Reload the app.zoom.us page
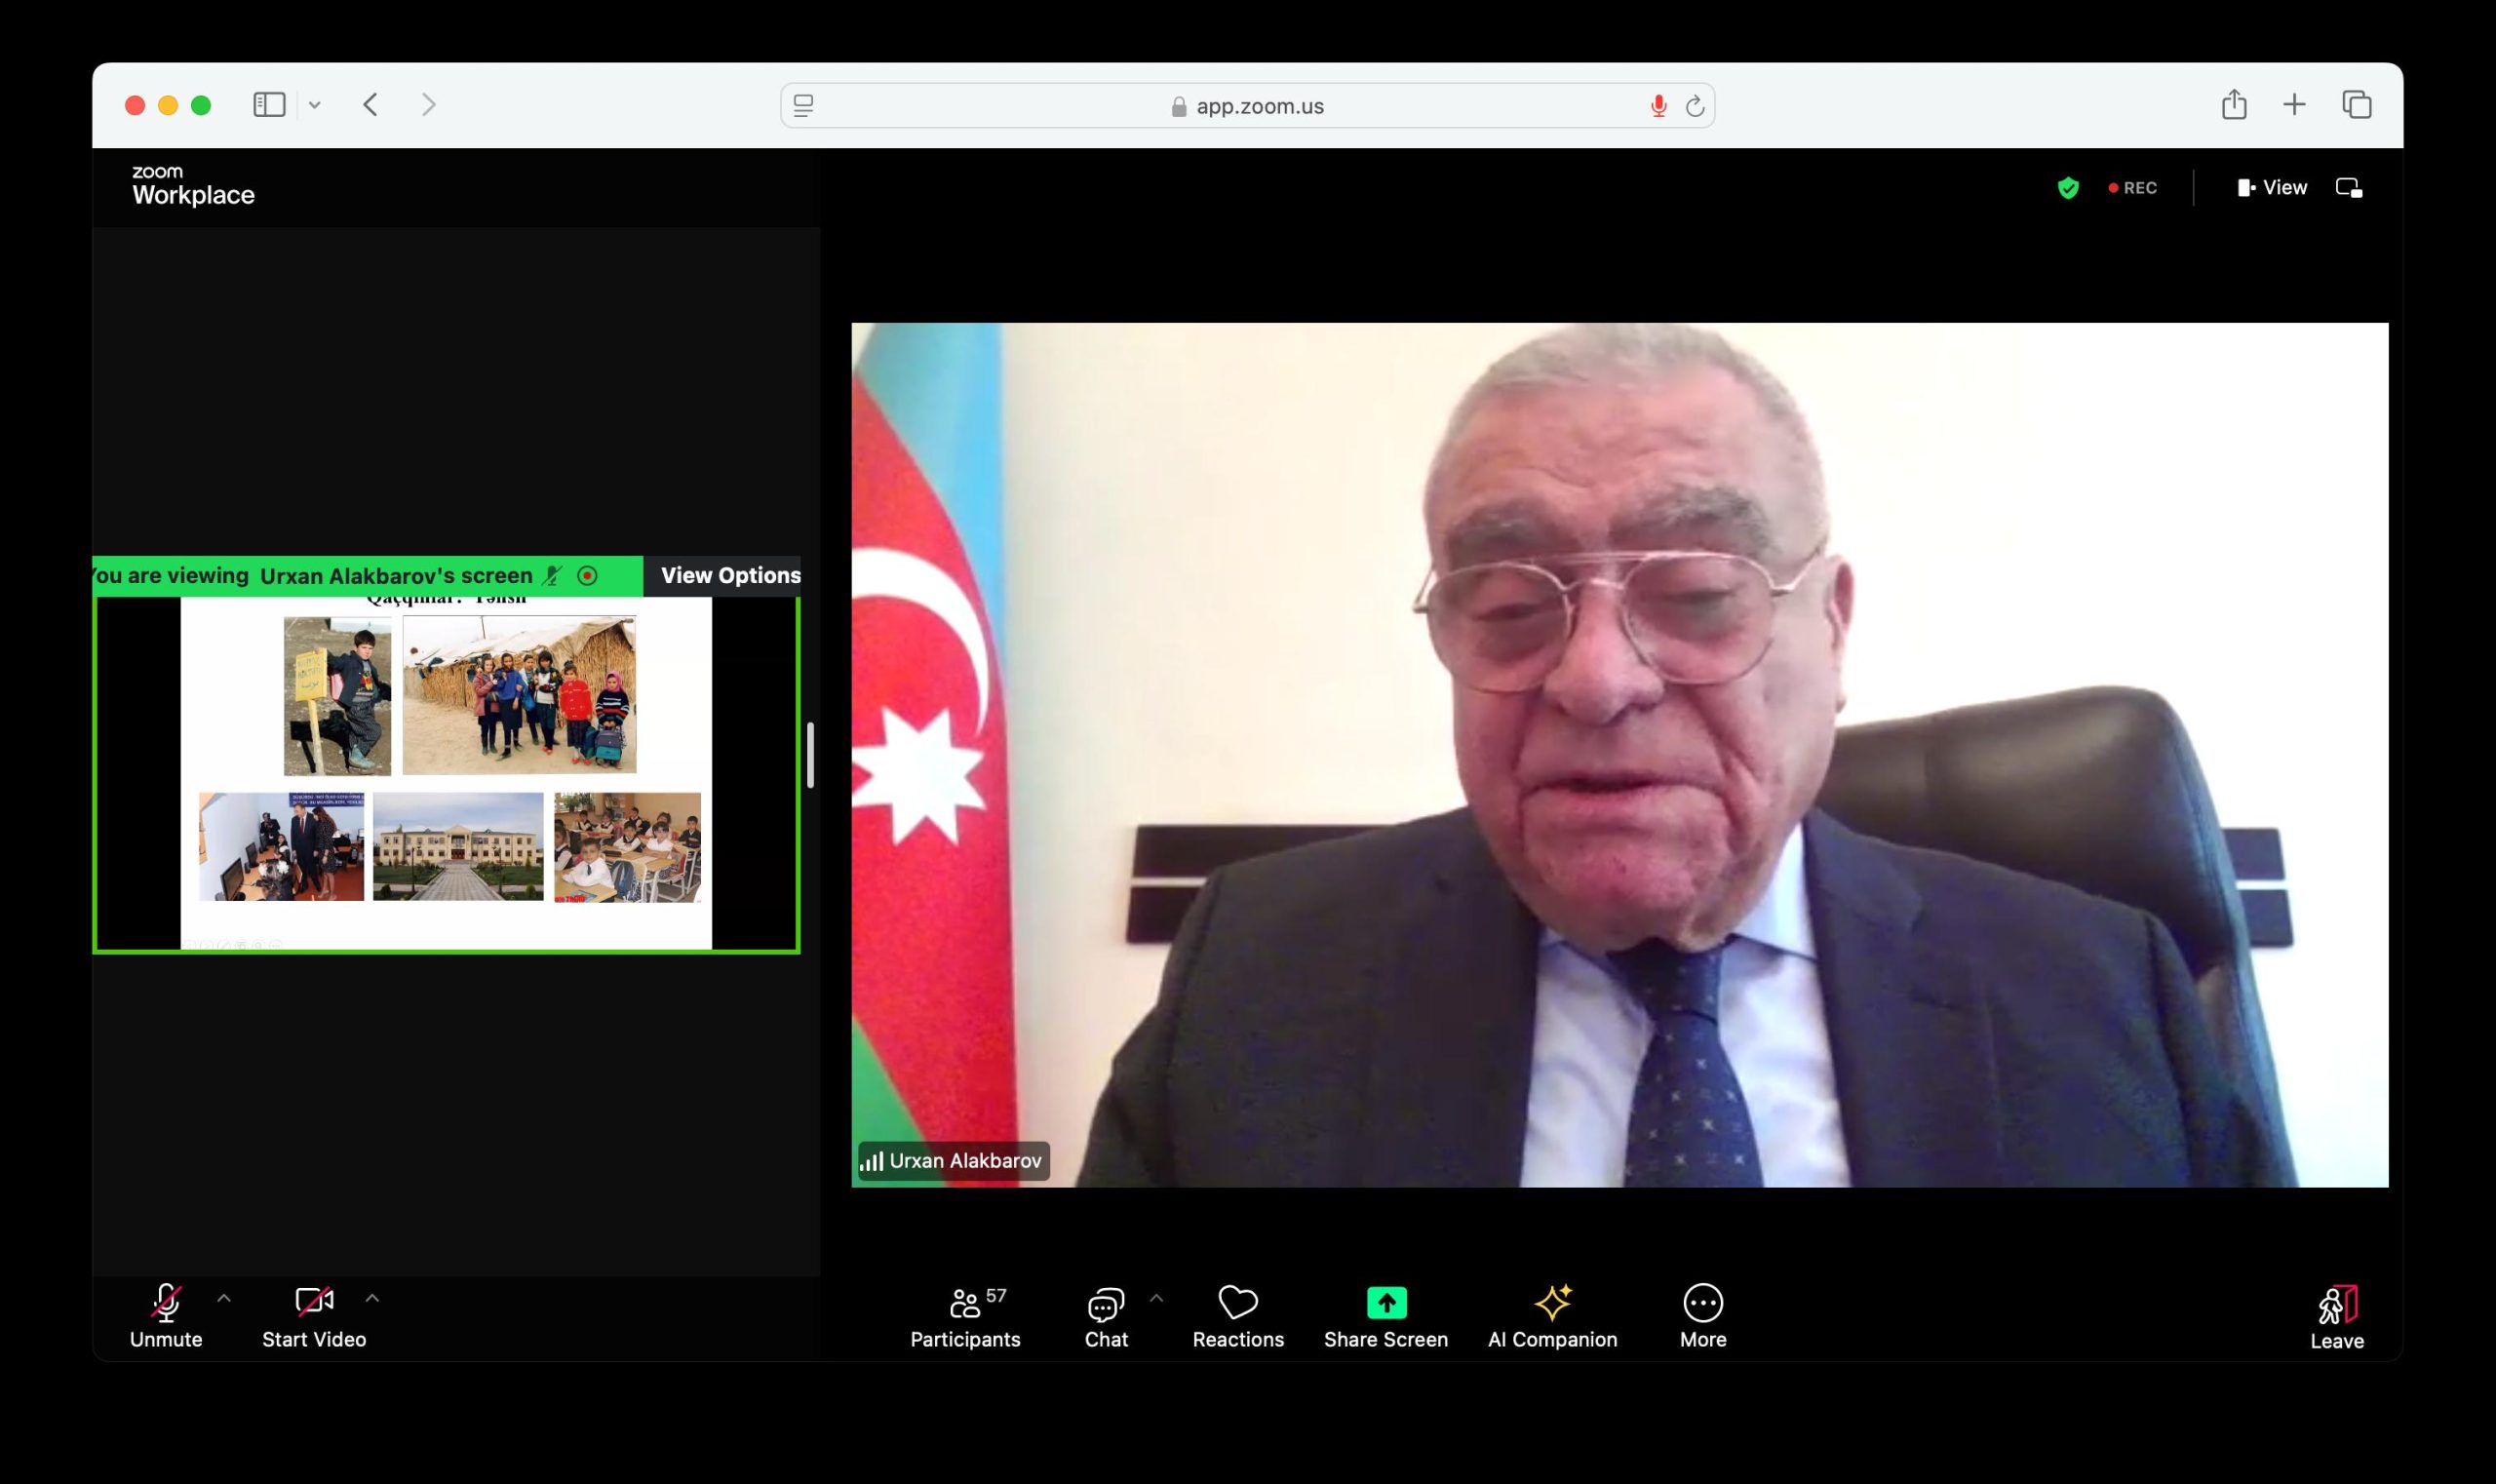The height and width of the screenshot is (1484, 2496). (1694, 104)
